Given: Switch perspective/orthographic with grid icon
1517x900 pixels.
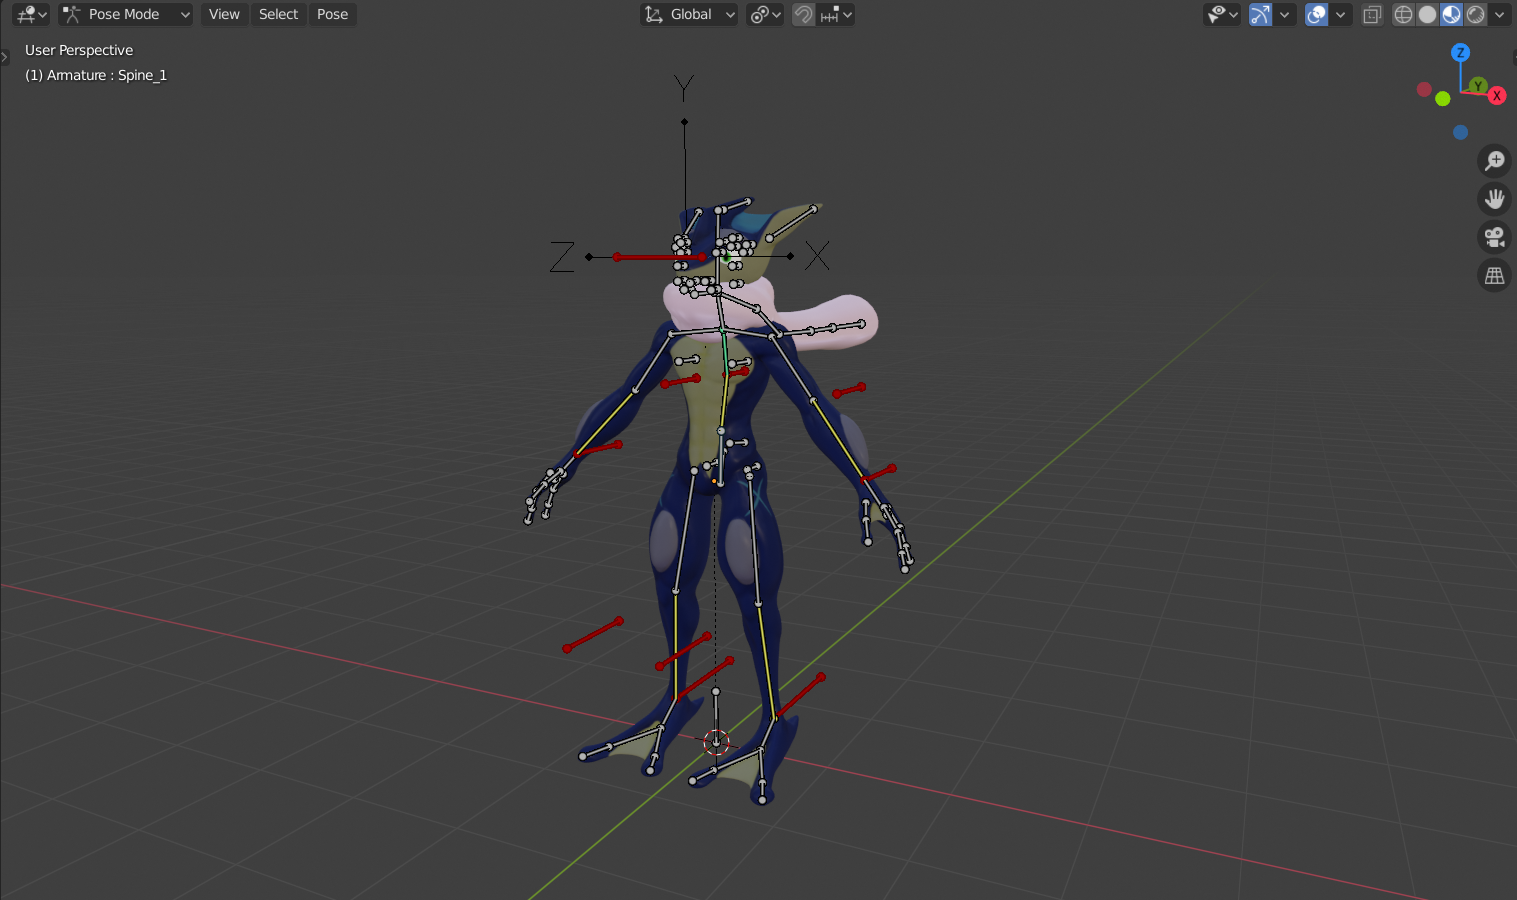Looking at the screenshot, I should click(1494, 275).
